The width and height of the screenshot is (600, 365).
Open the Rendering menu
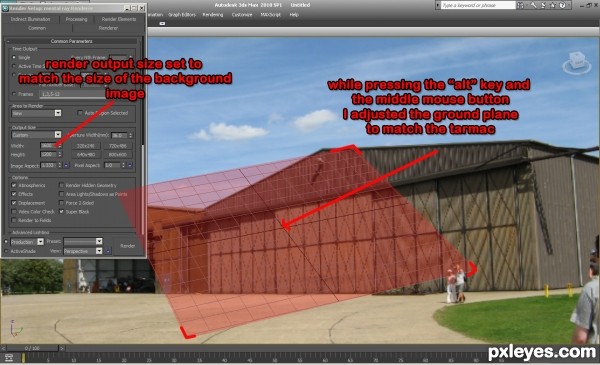(x=213, y=15)
